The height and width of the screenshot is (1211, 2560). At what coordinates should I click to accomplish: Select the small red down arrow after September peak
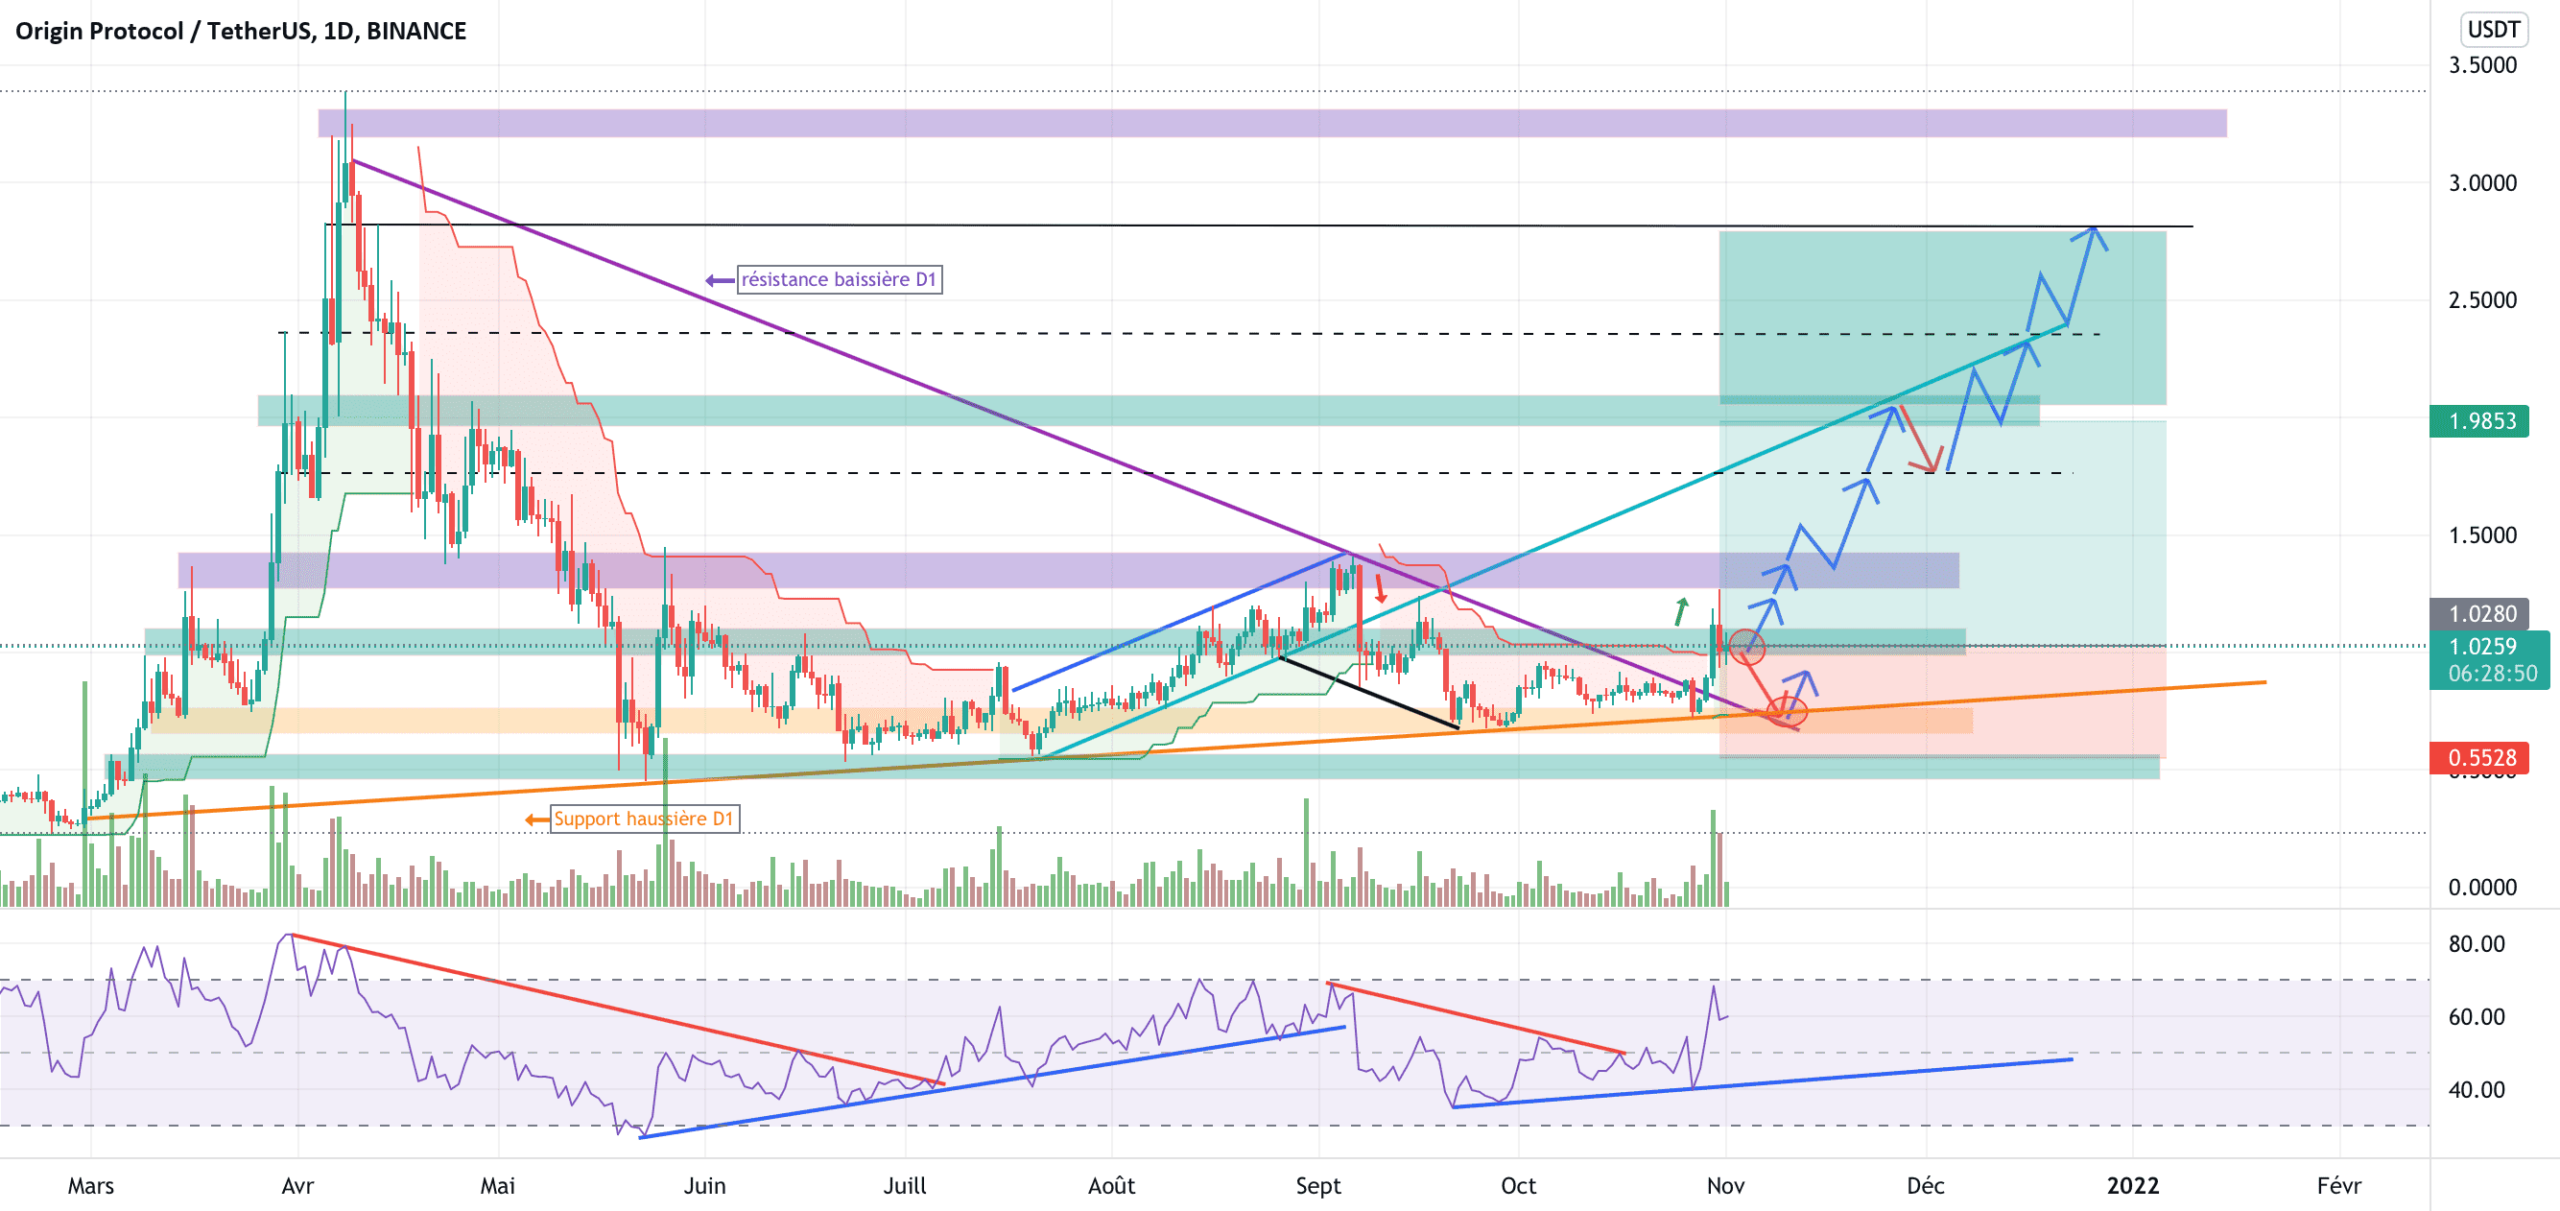tap(1381, 589)
